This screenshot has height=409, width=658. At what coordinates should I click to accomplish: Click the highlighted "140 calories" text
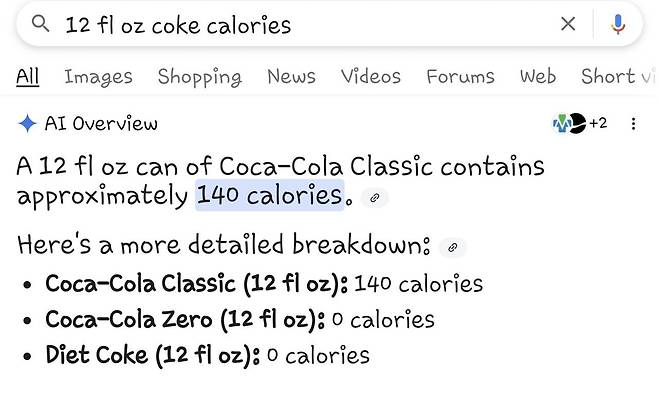pyautogui.click(x=269, y=195)
